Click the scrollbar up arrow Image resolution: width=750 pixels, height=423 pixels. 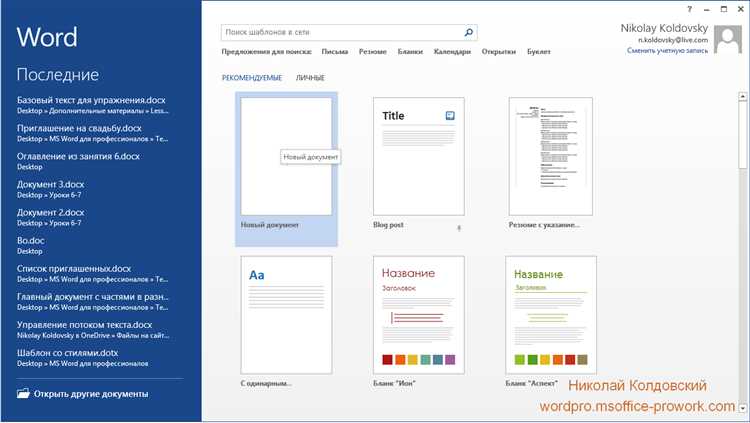pyautogui.click(x=742, y=96)
